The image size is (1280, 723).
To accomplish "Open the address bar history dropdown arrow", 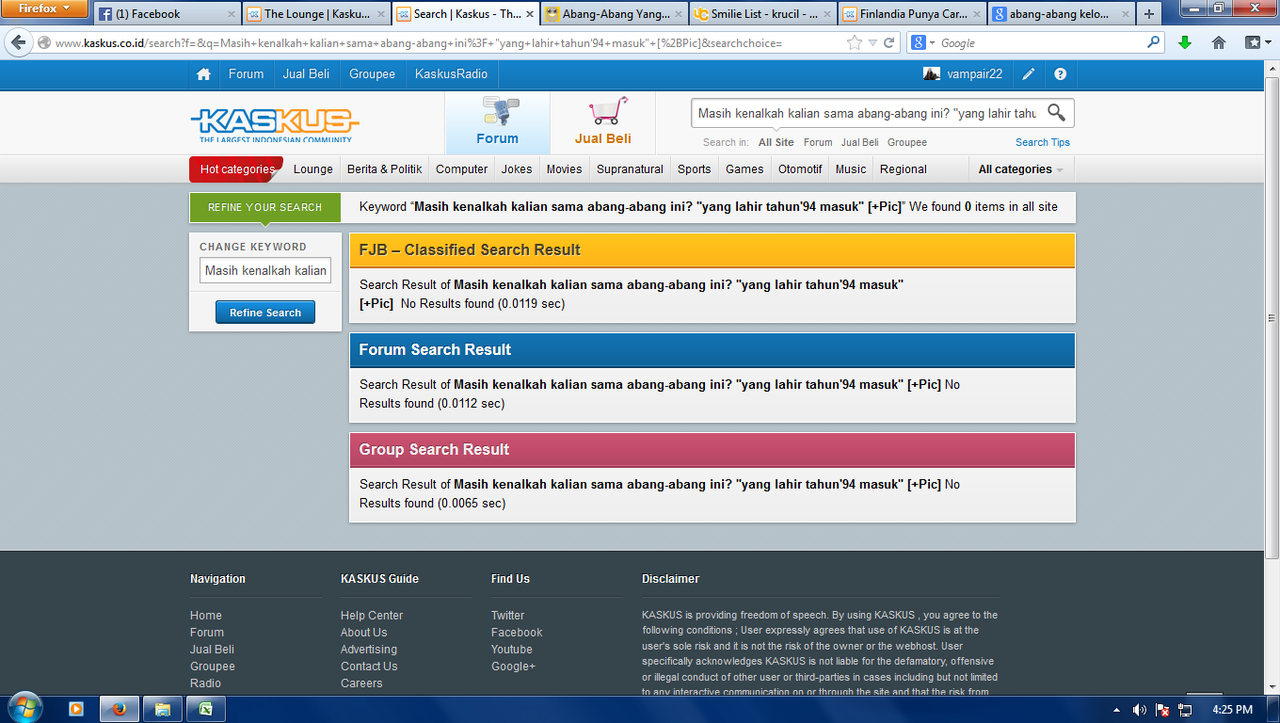I will click(x=872, y=43).
